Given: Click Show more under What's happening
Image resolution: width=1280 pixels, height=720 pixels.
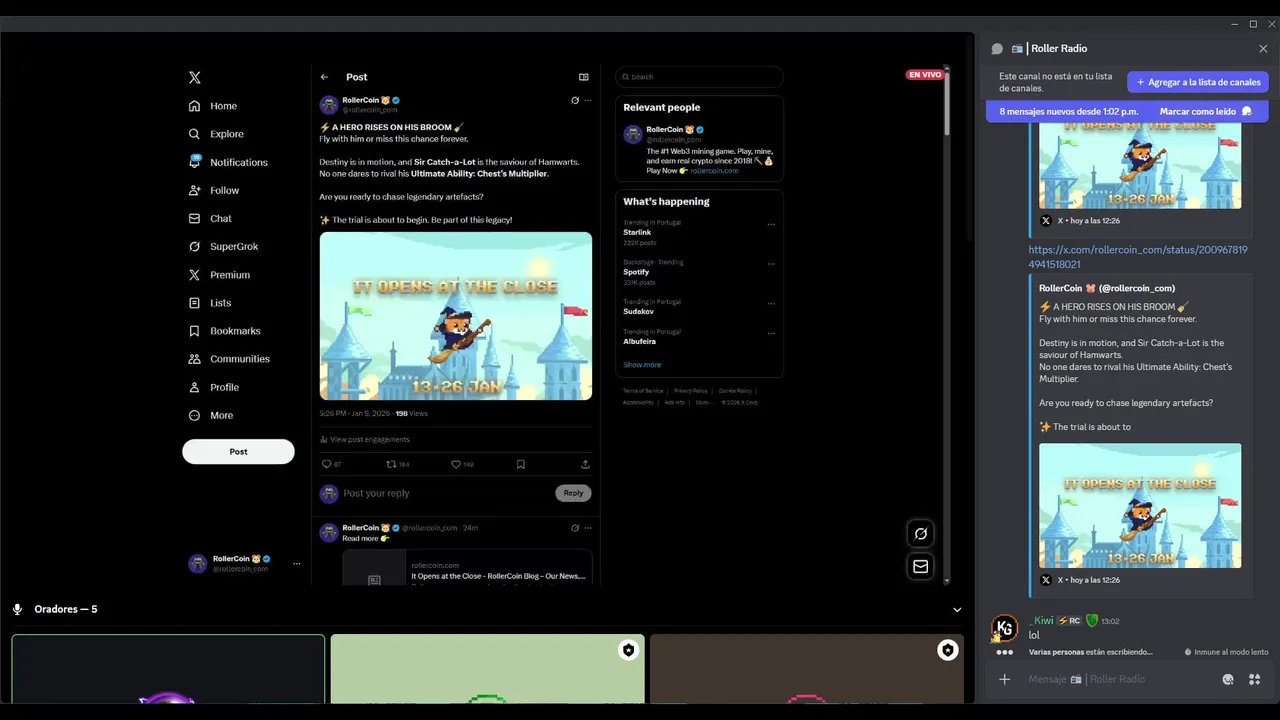Looking at the screenshot, I should 642,365.
